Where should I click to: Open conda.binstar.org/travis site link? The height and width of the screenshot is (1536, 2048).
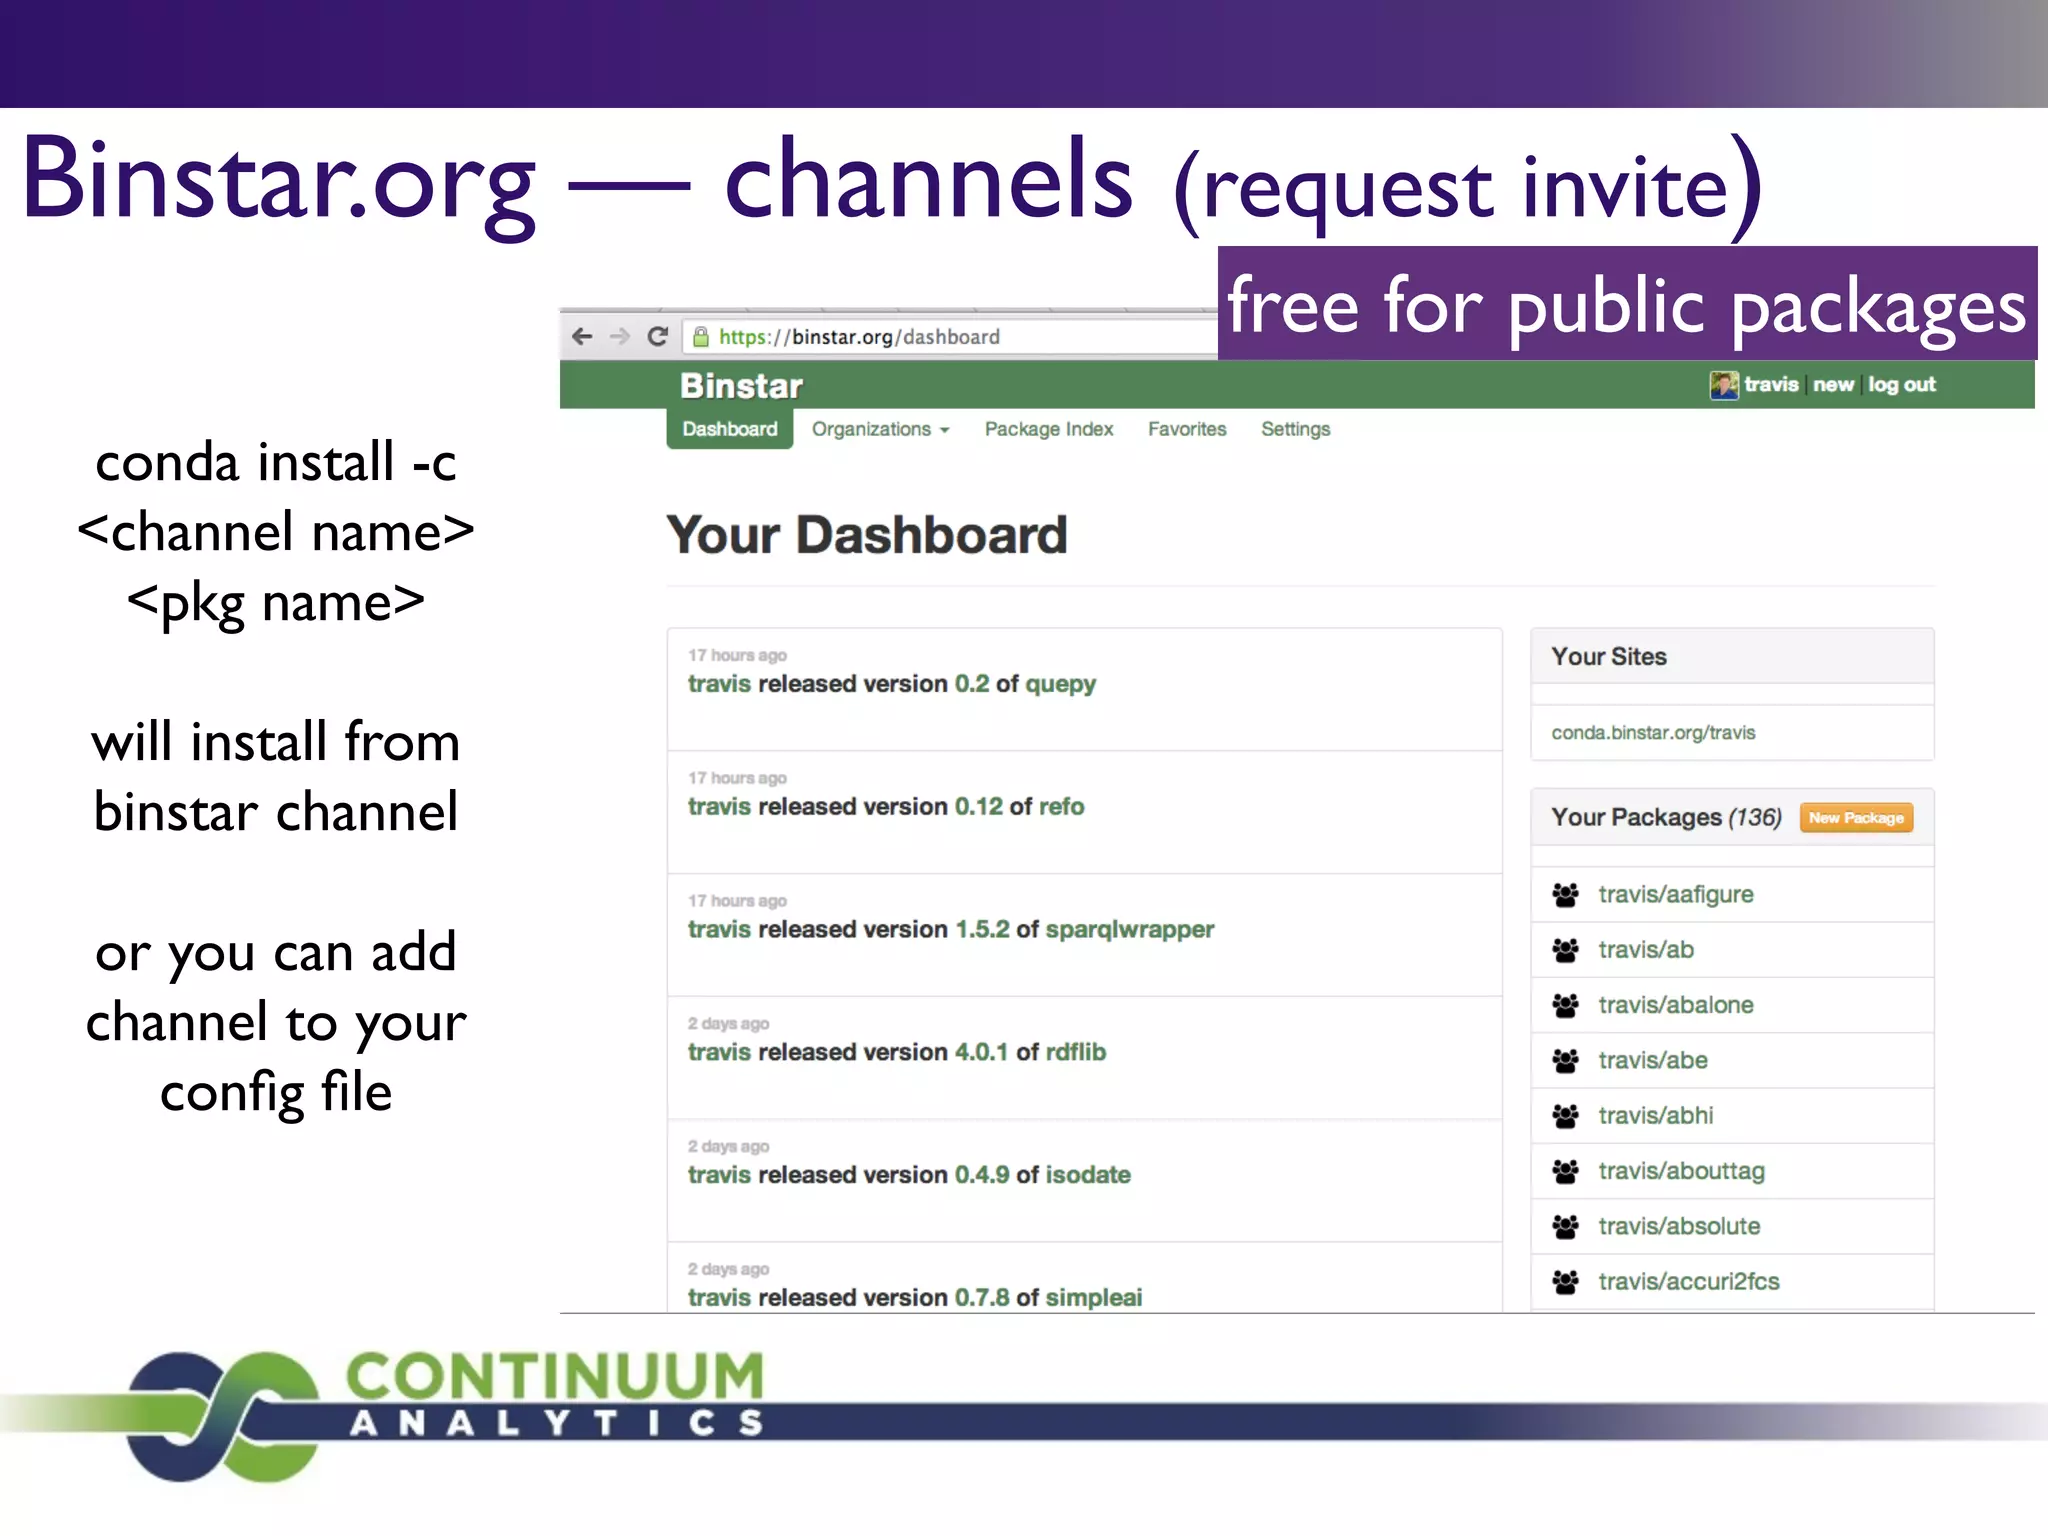click(1653, 733)
